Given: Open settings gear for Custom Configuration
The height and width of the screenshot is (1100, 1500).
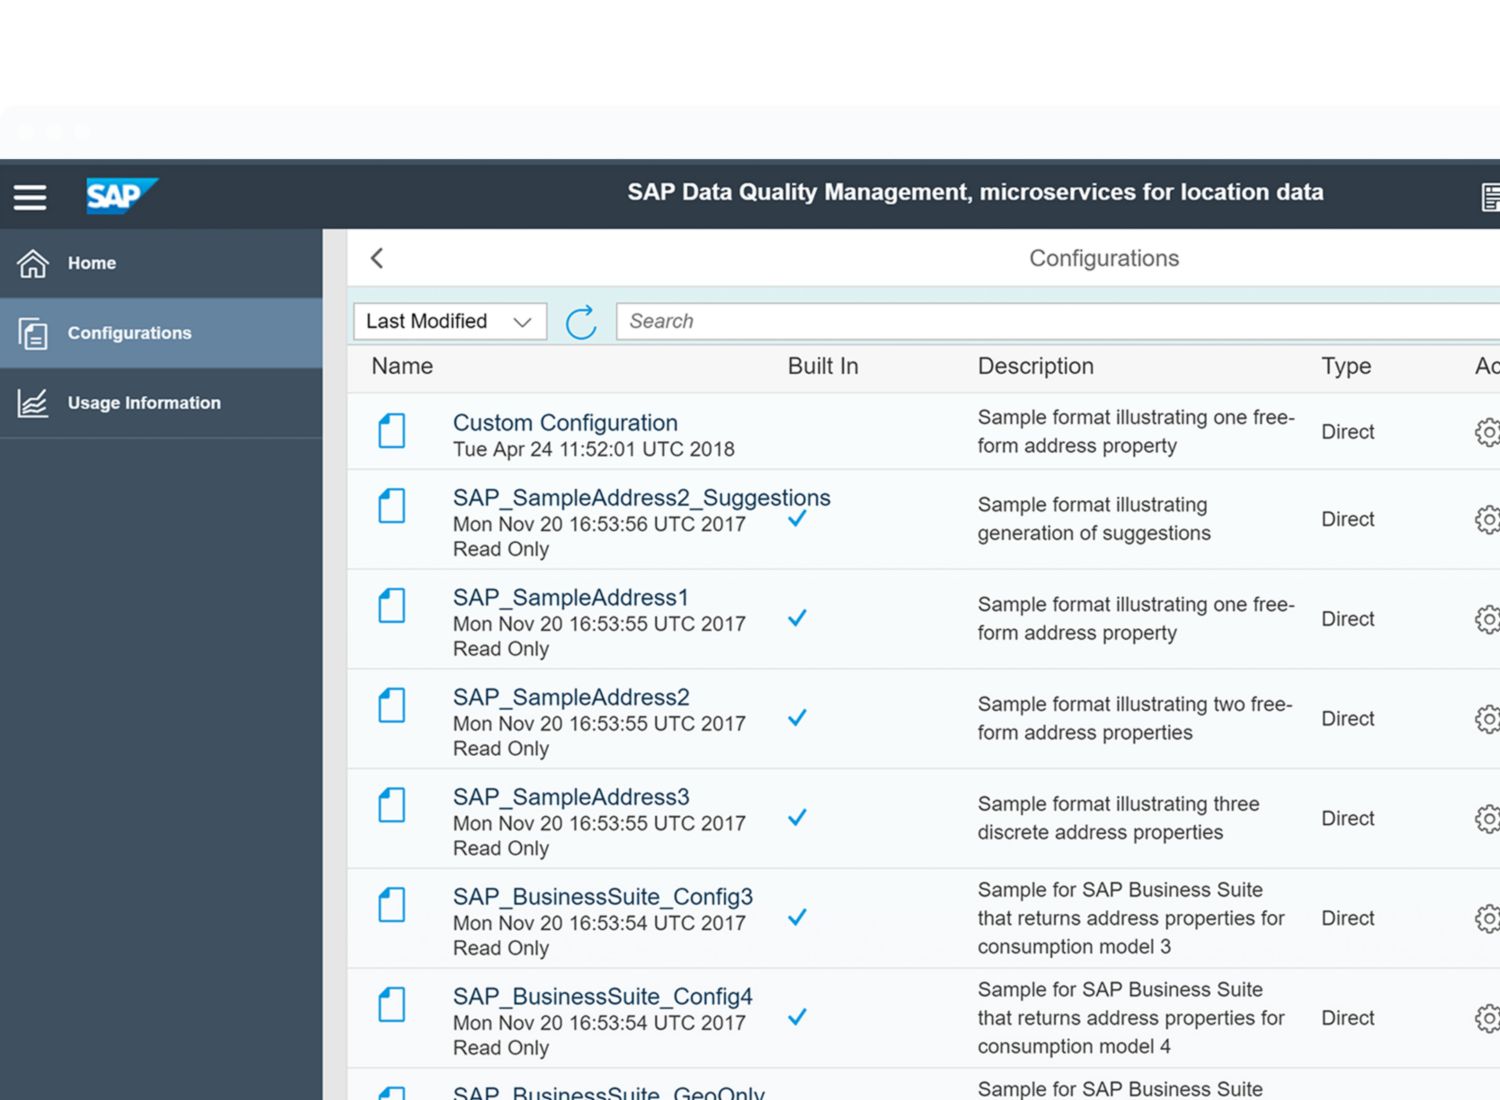Looking at the screenshot, I should point(1486,432).
